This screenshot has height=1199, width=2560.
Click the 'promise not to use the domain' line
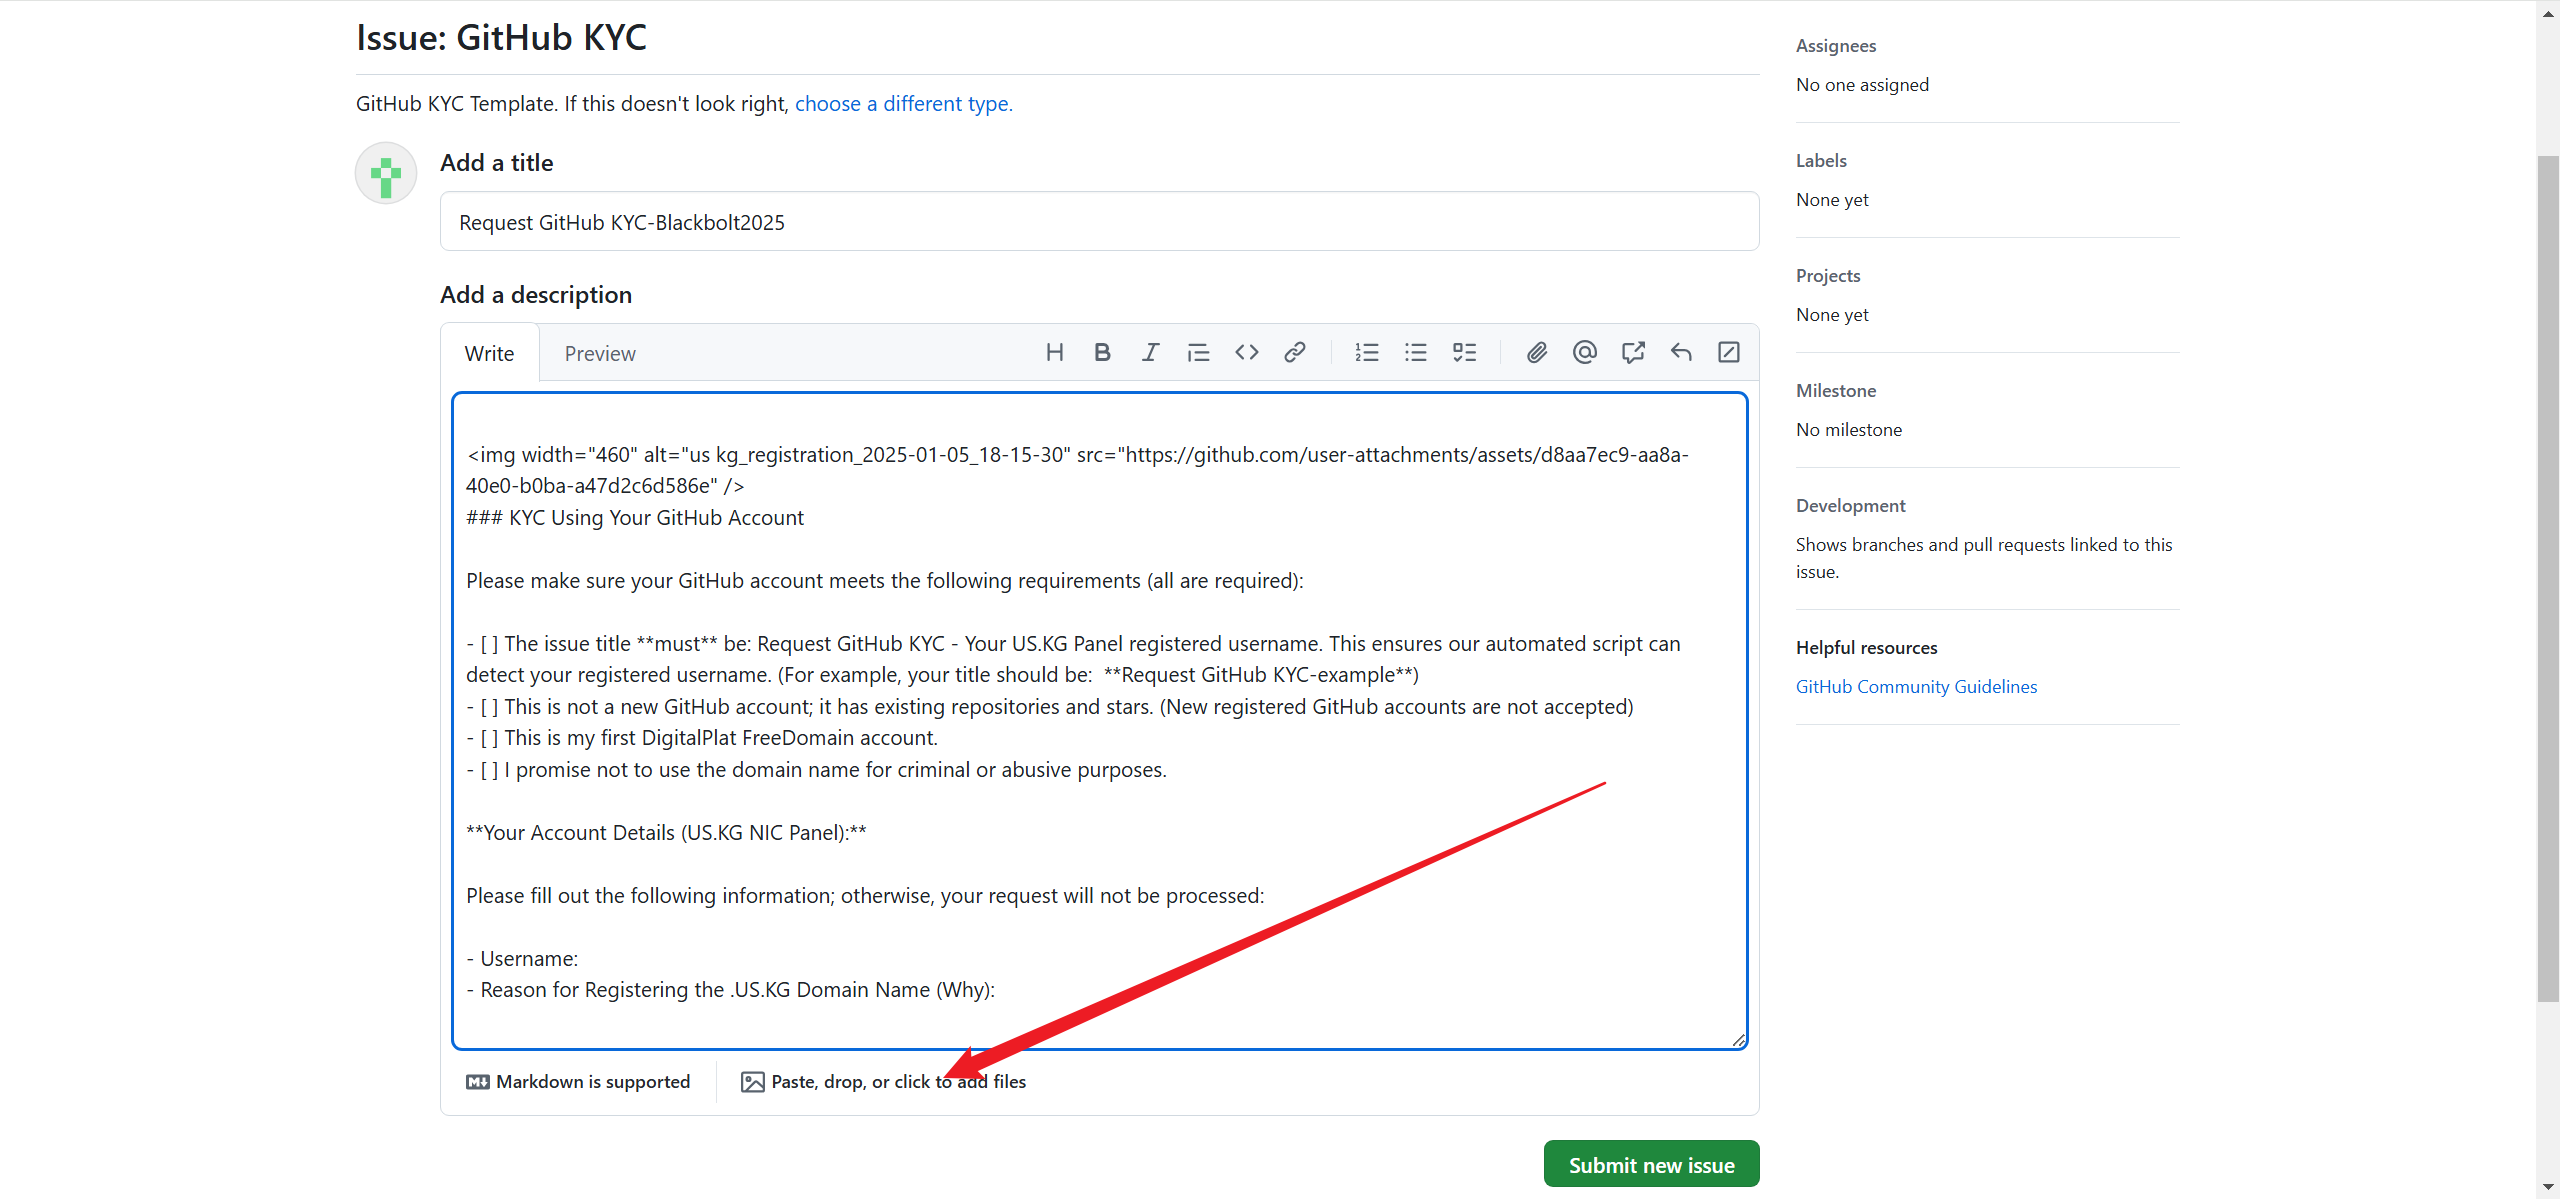pos(816,770)
